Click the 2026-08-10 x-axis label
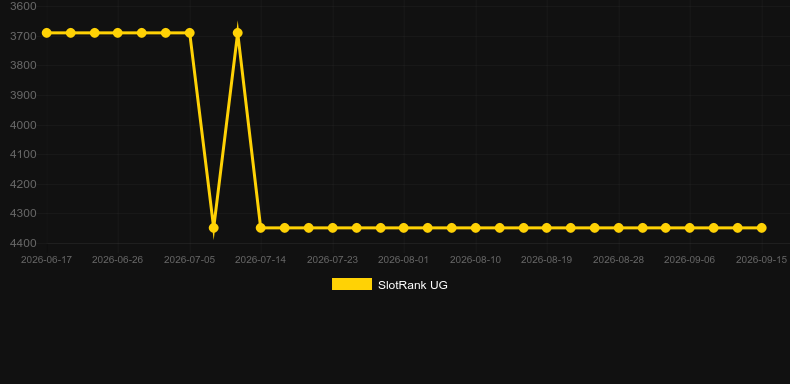The height and width of the screenshot is (384, 790). coord(476,260)
